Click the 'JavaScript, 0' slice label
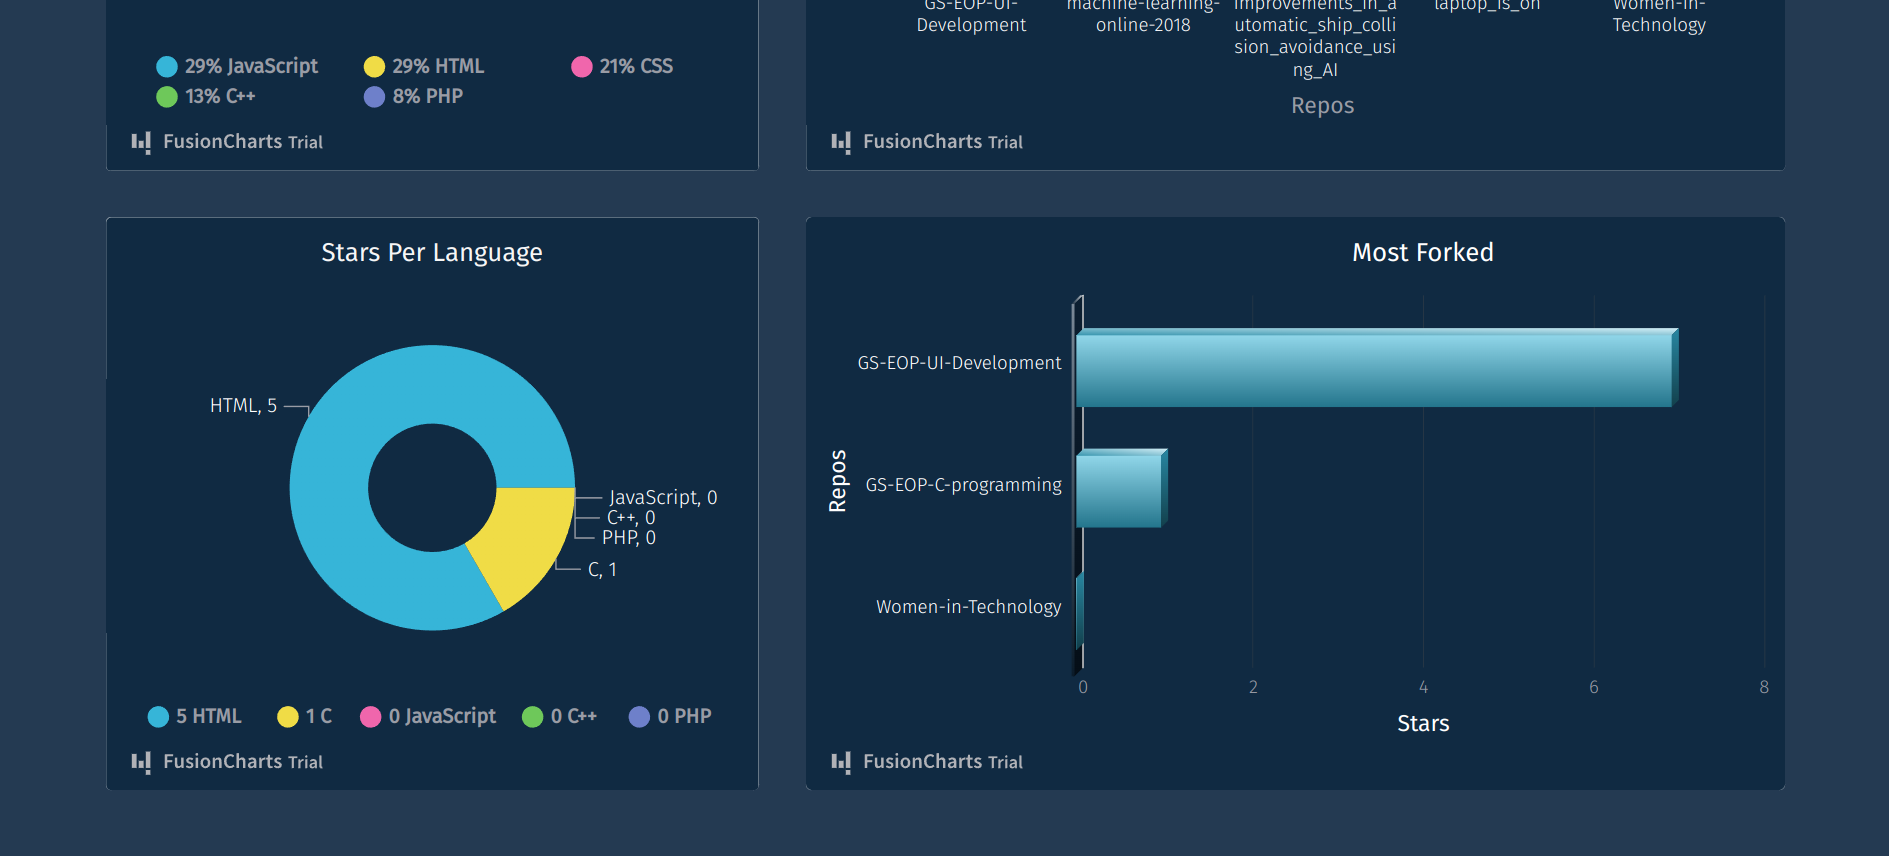1889x856 pixels. (x=663, y=498)
